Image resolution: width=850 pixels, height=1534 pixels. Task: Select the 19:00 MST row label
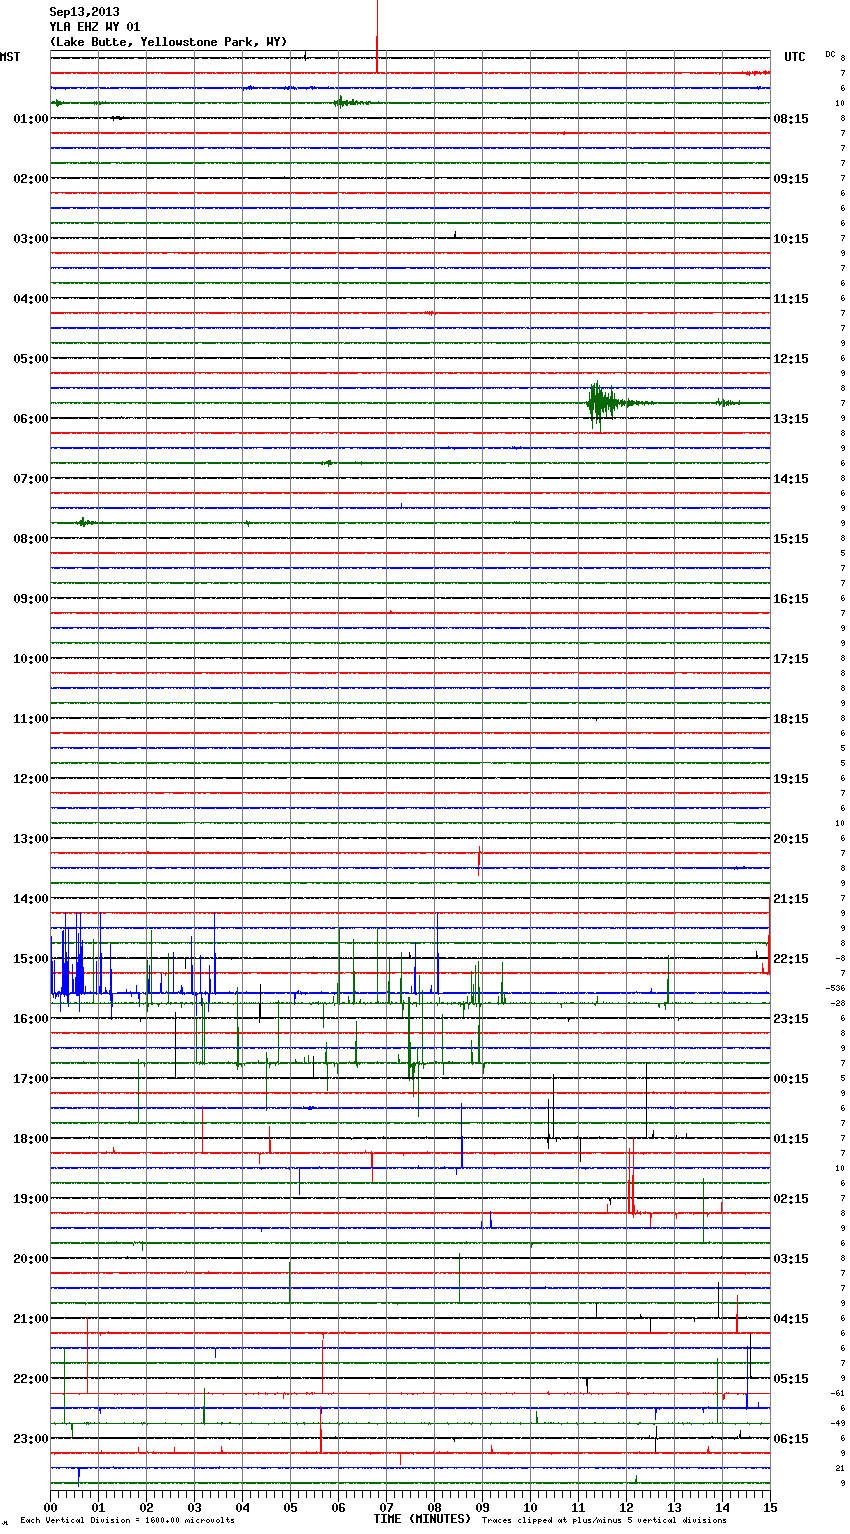(31, 1199)
